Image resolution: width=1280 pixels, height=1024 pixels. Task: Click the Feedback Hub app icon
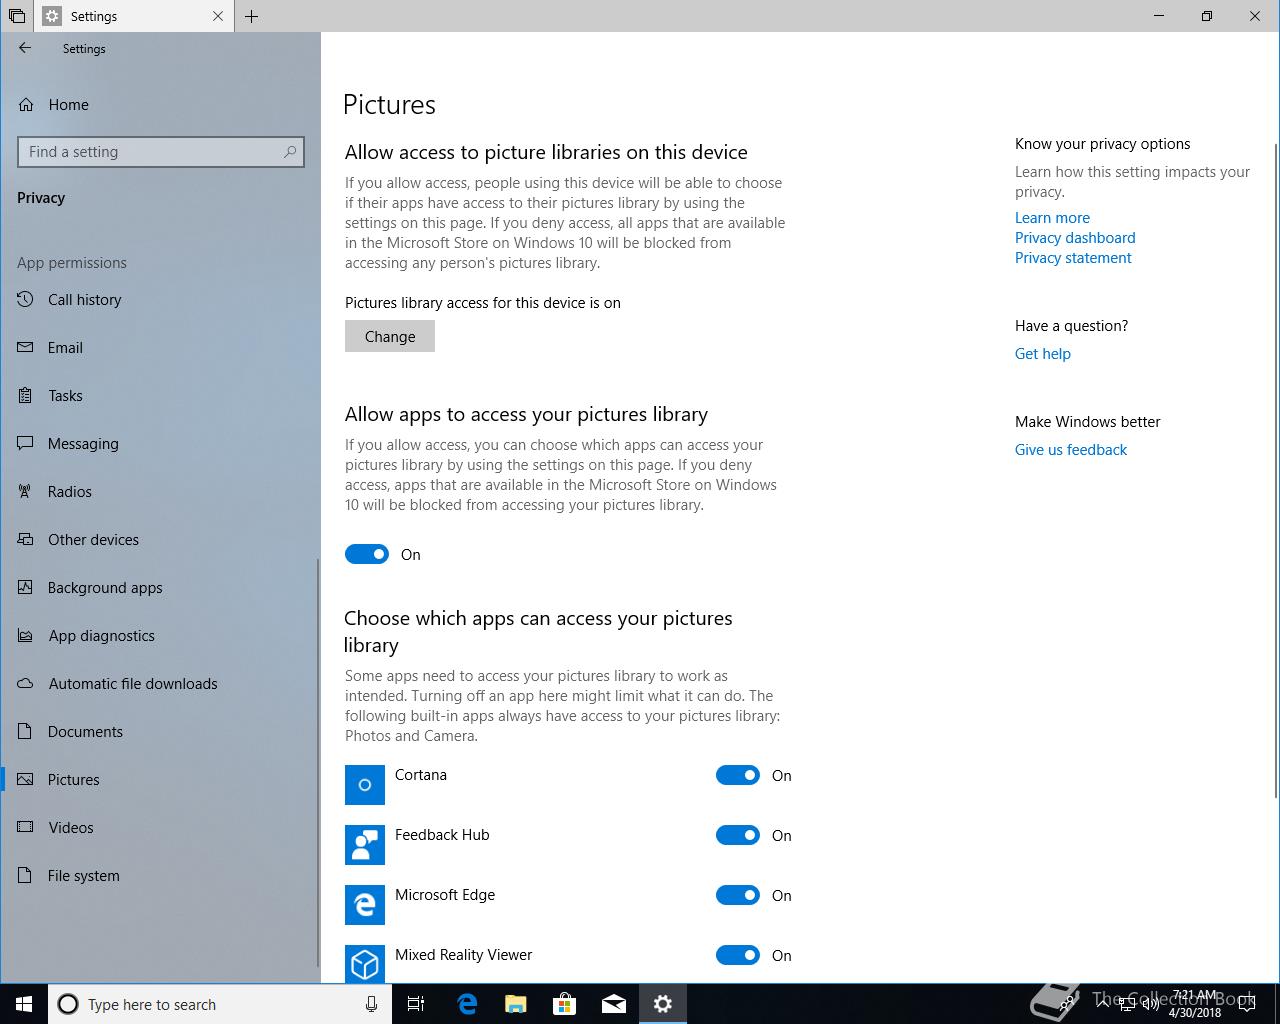click(365, 845)
